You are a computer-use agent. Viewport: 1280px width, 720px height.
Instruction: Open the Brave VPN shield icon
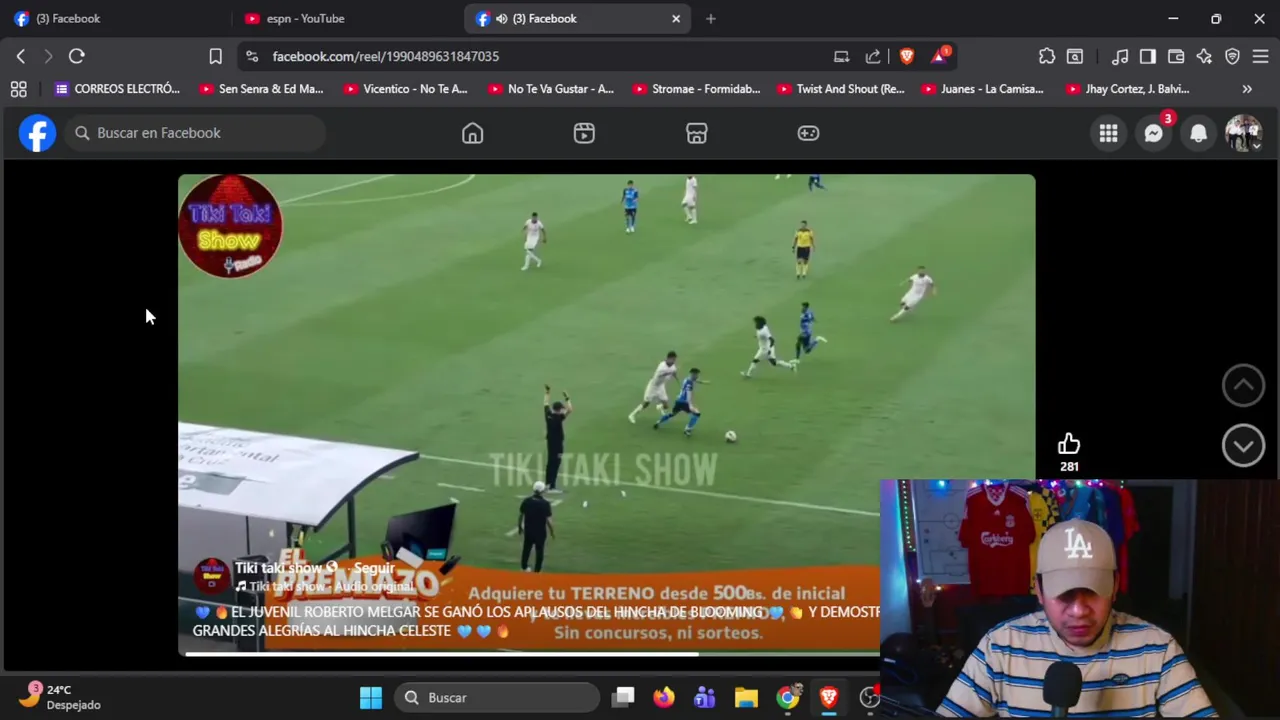[1232, 56]
